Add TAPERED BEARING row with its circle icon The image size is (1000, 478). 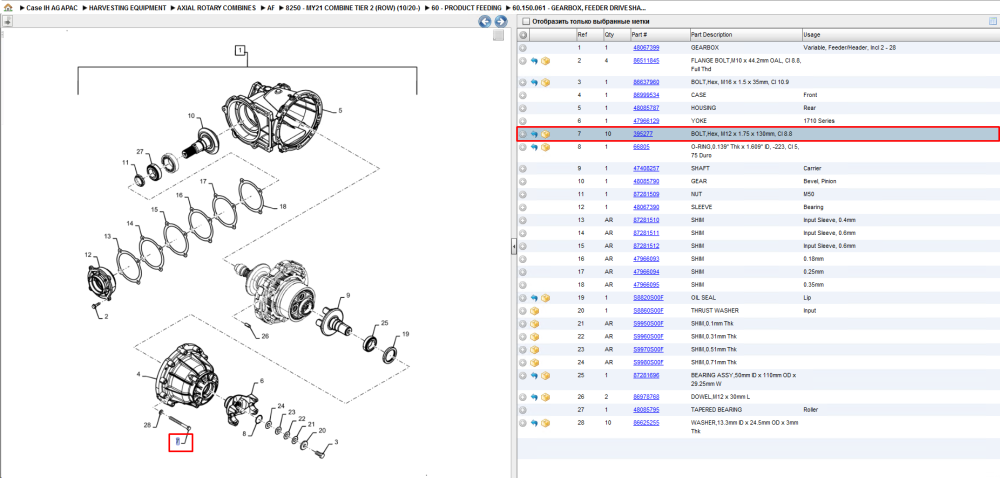point(523,410)
